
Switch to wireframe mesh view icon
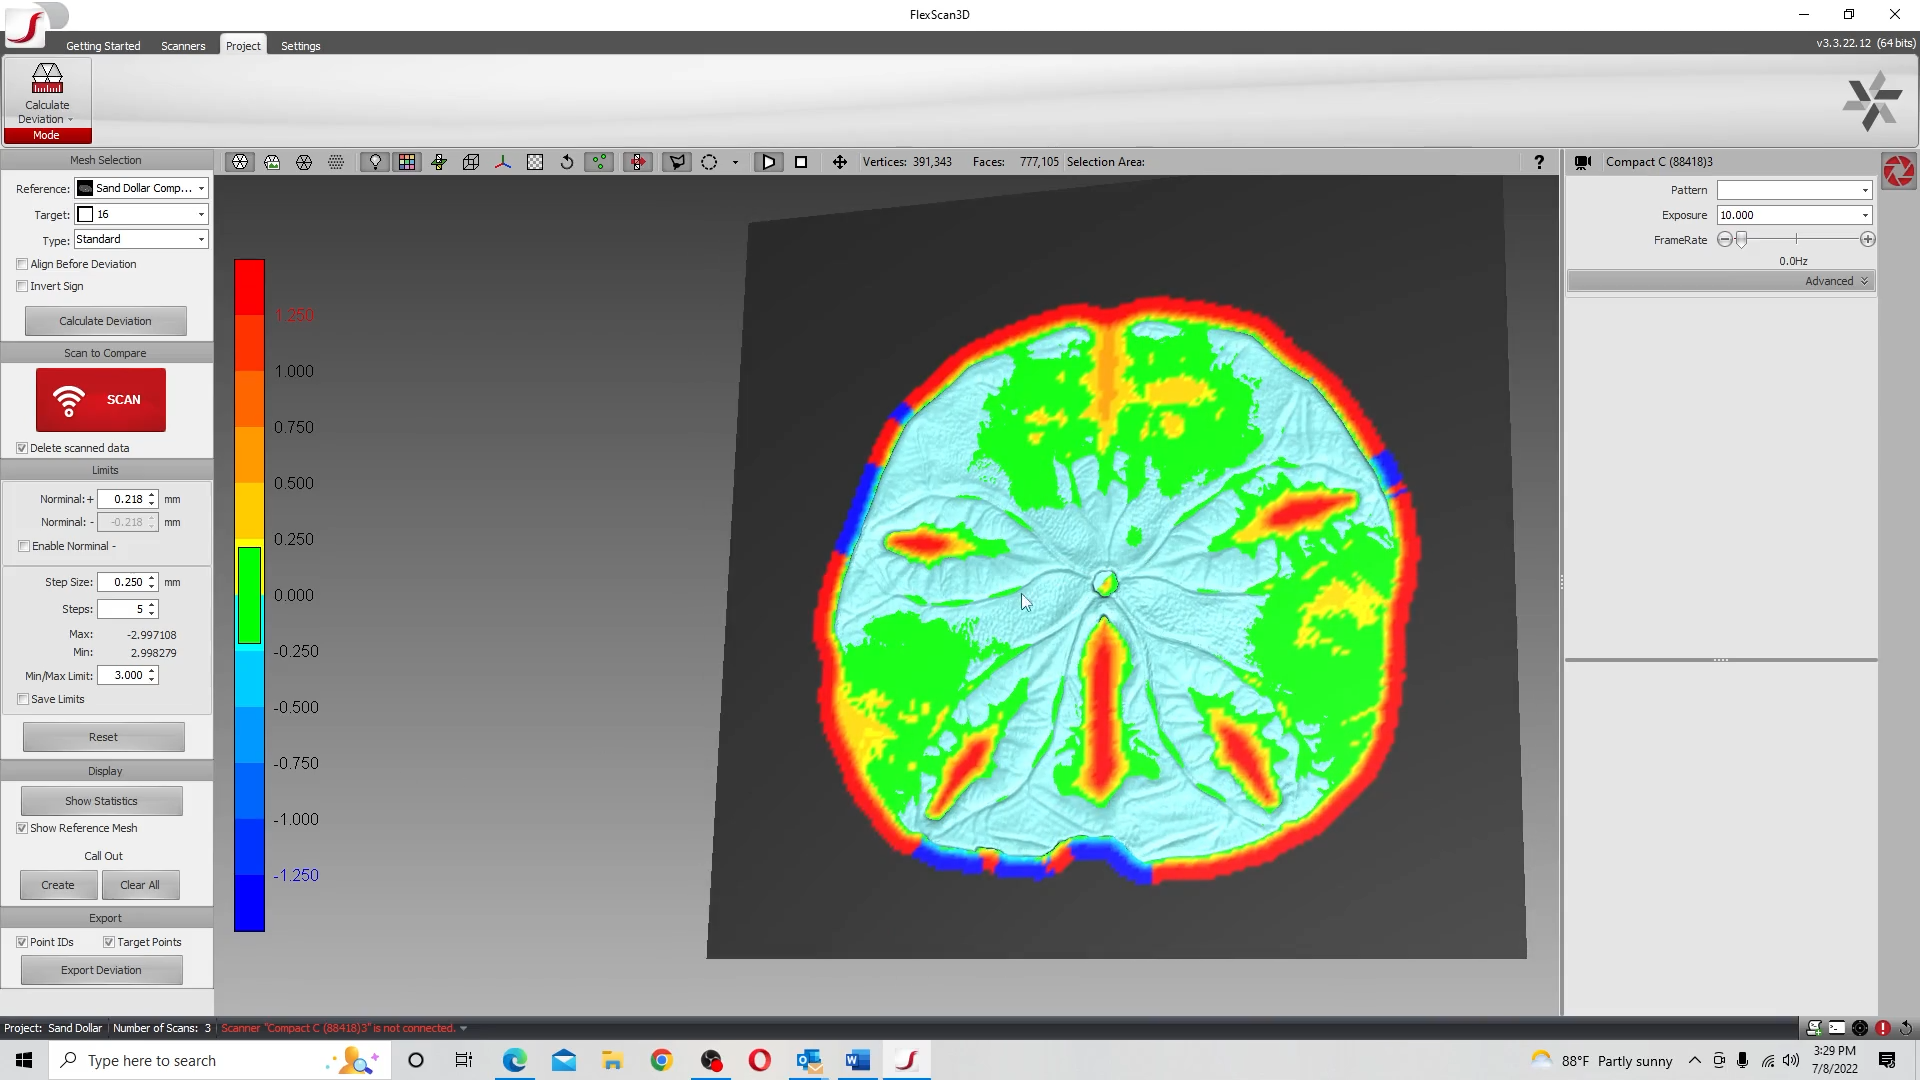point(304,162)
